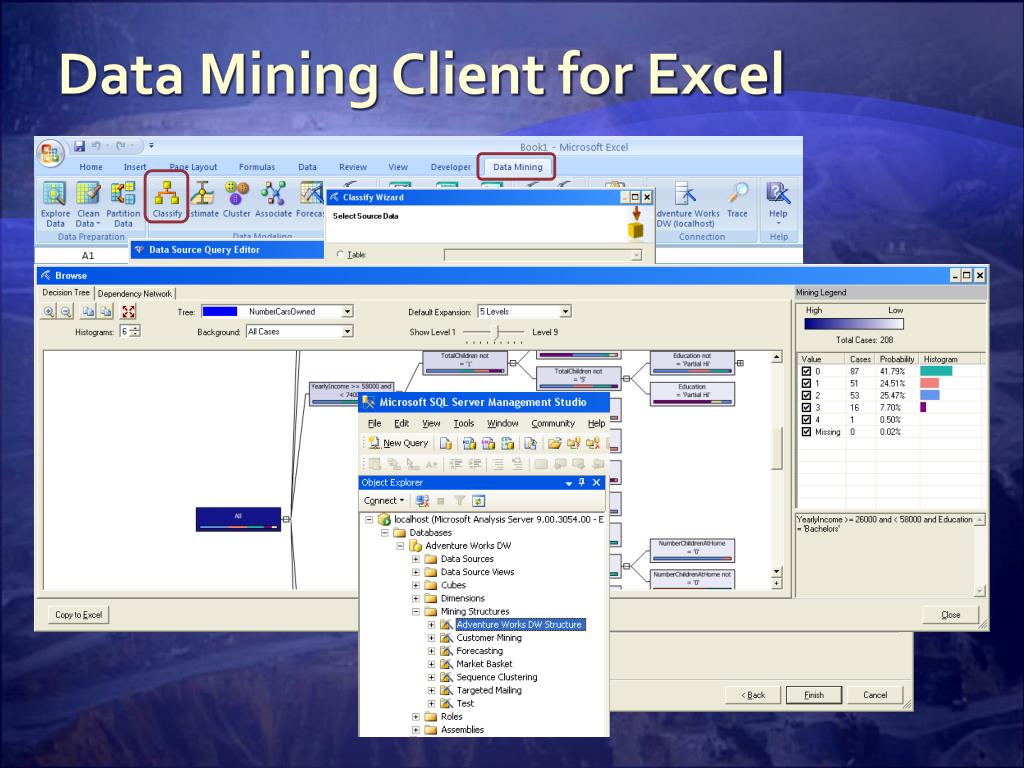Click the blue Tree color swatch
This screenshot has width=1024, height=768.
pos(219,312)
